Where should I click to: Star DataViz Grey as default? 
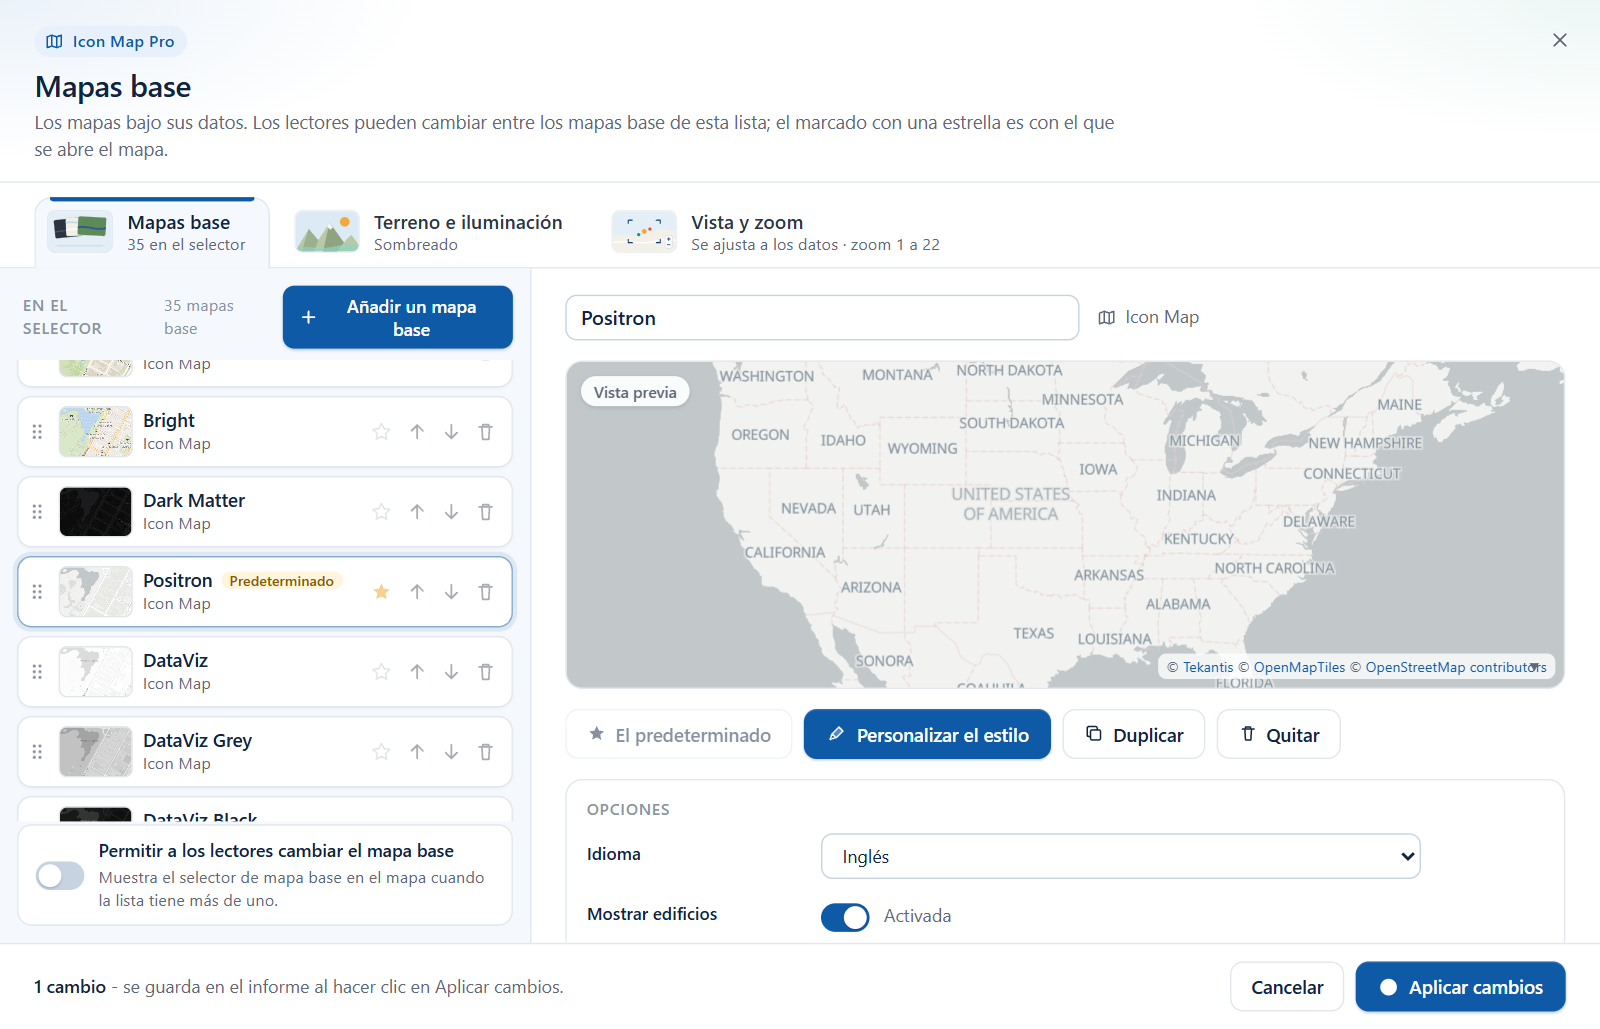(x=381, y=752)
